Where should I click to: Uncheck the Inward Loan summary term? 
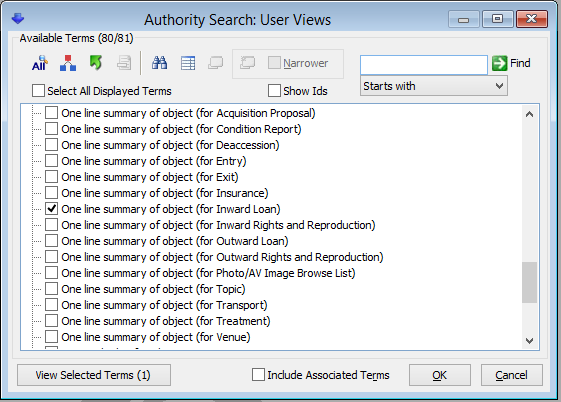[52, 209]
